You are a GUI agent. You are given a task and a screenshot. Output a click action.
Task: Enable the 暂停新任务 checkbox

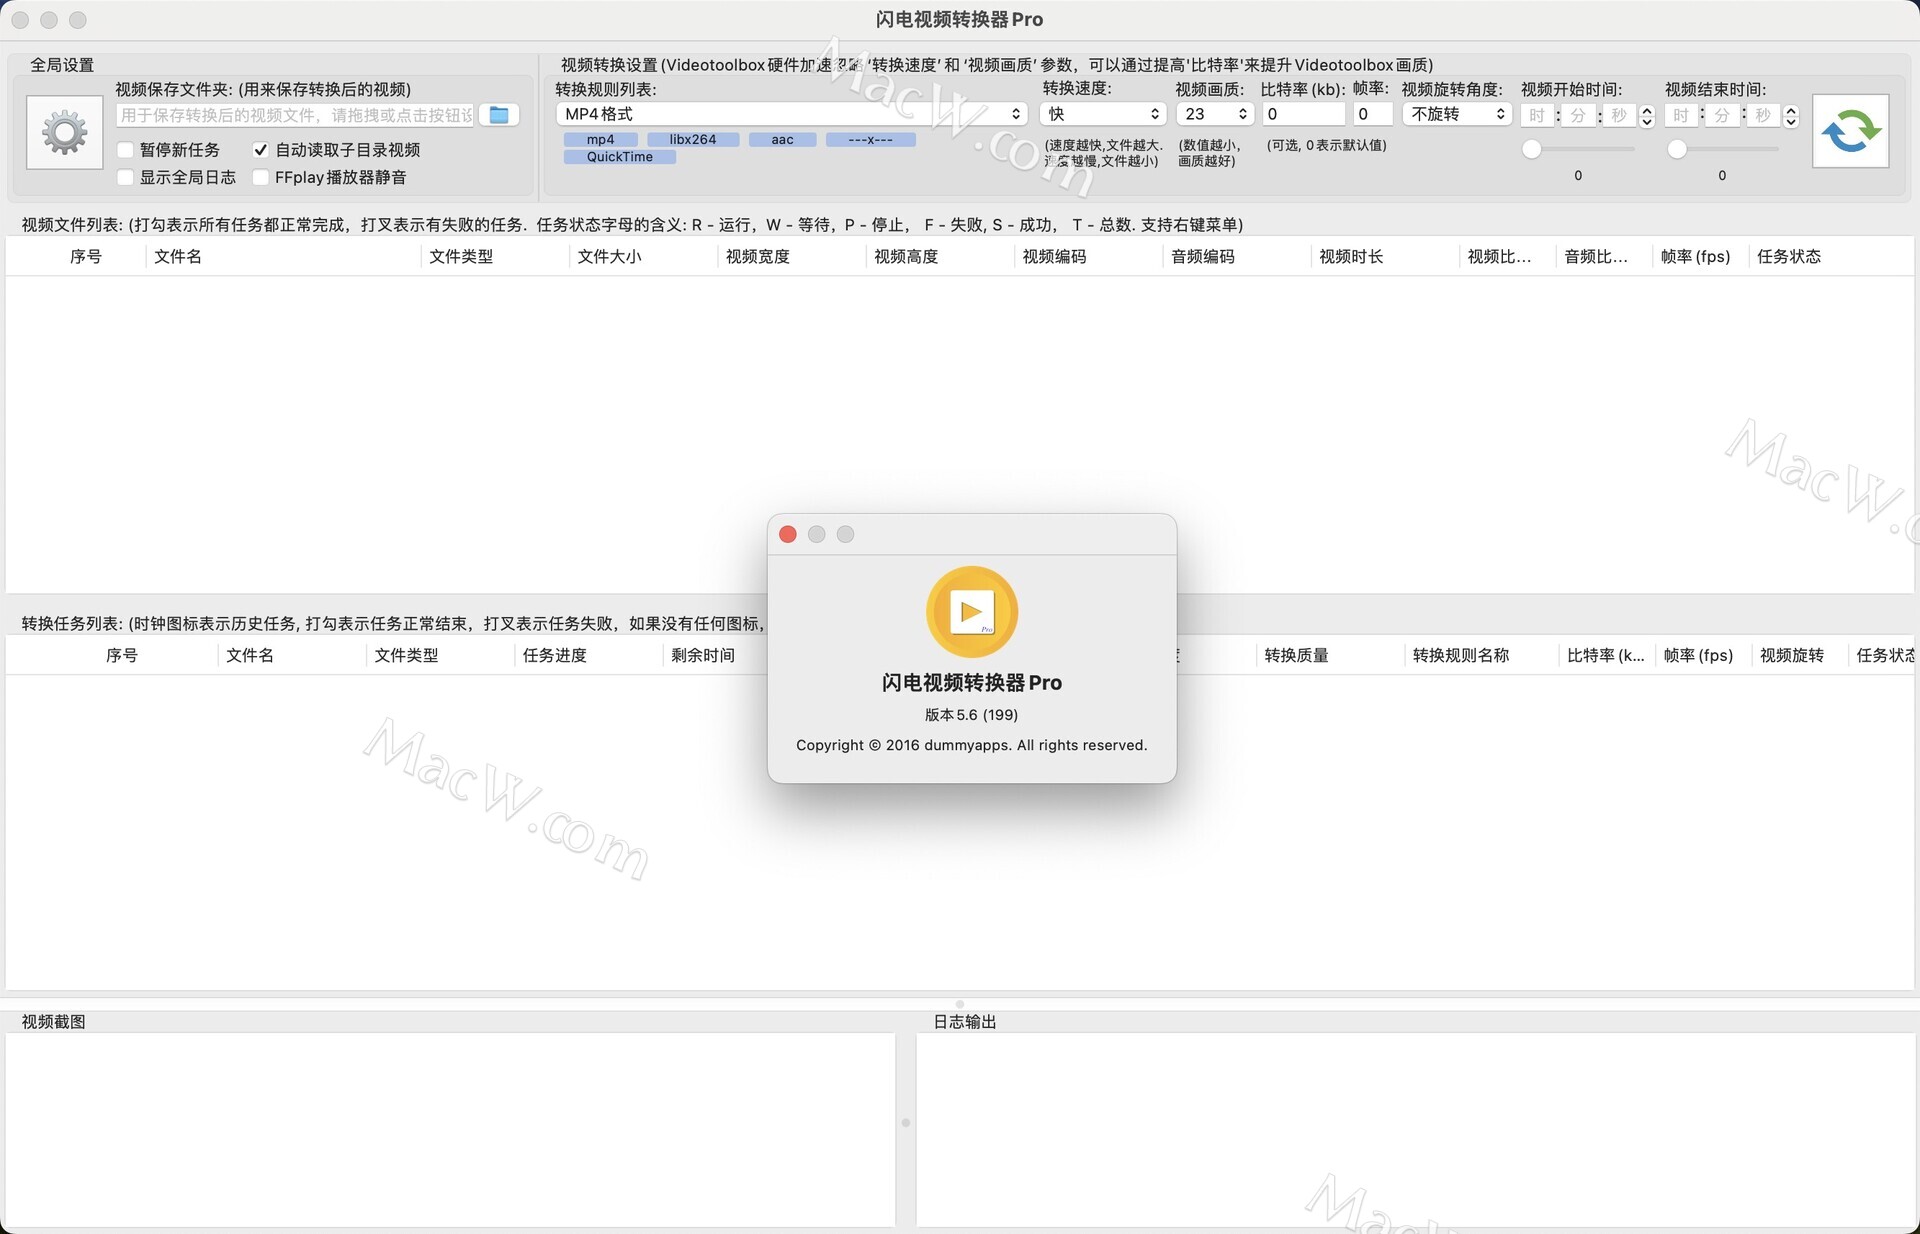[x=126, y=150]
